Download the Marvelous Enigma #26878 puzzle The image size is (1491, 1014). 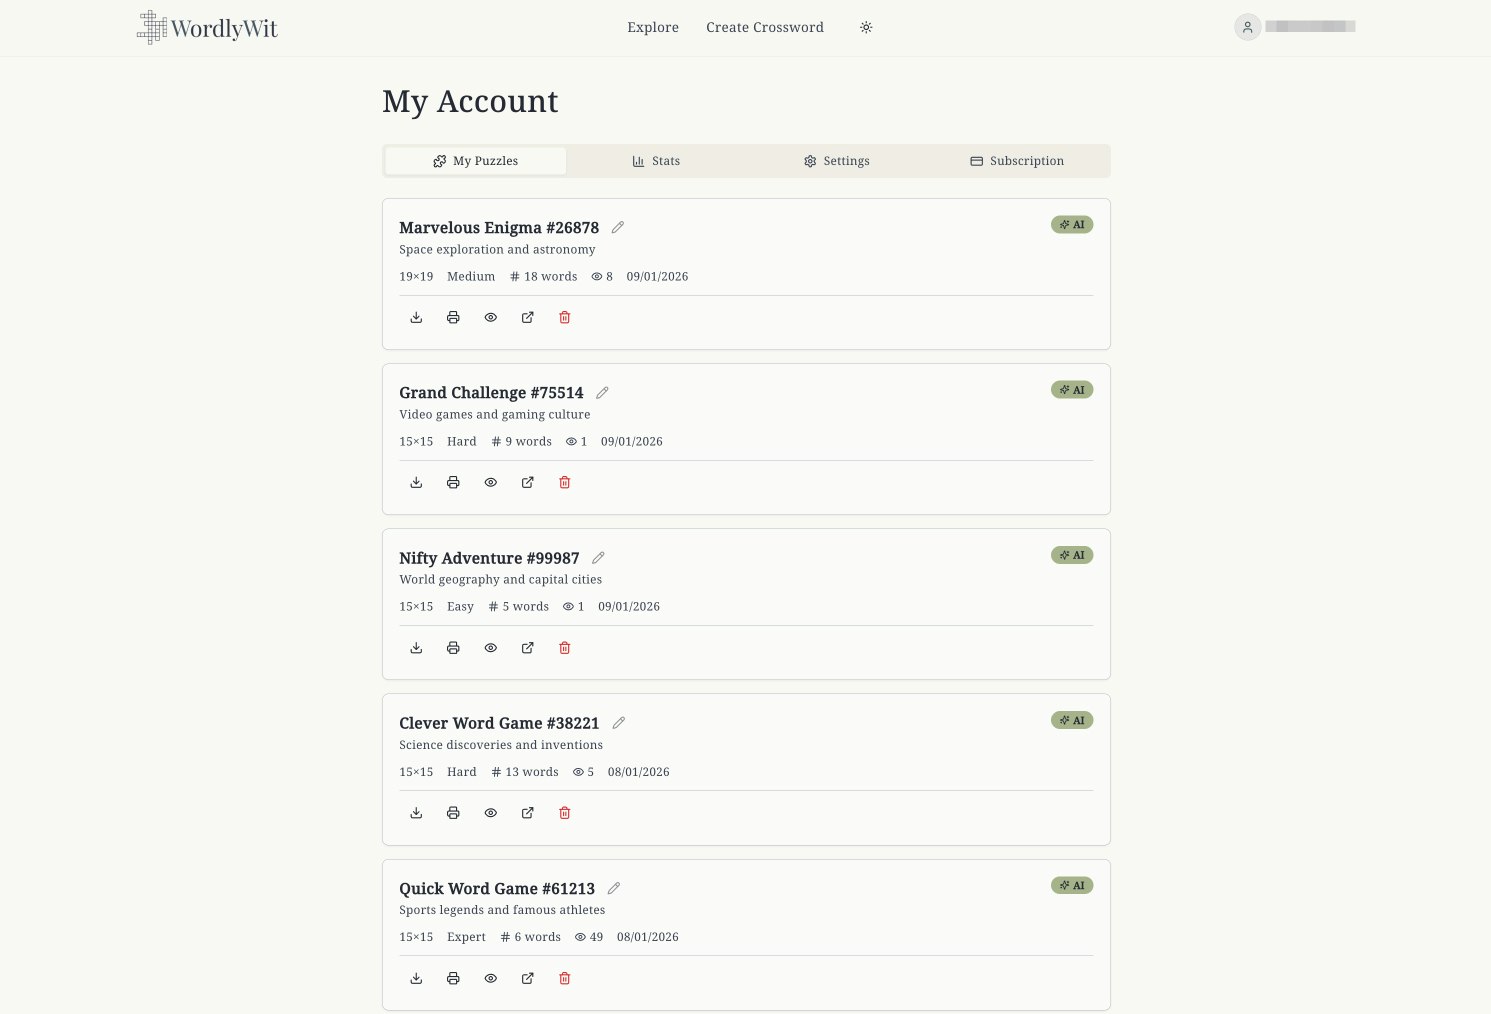click(x=416, y=317)
